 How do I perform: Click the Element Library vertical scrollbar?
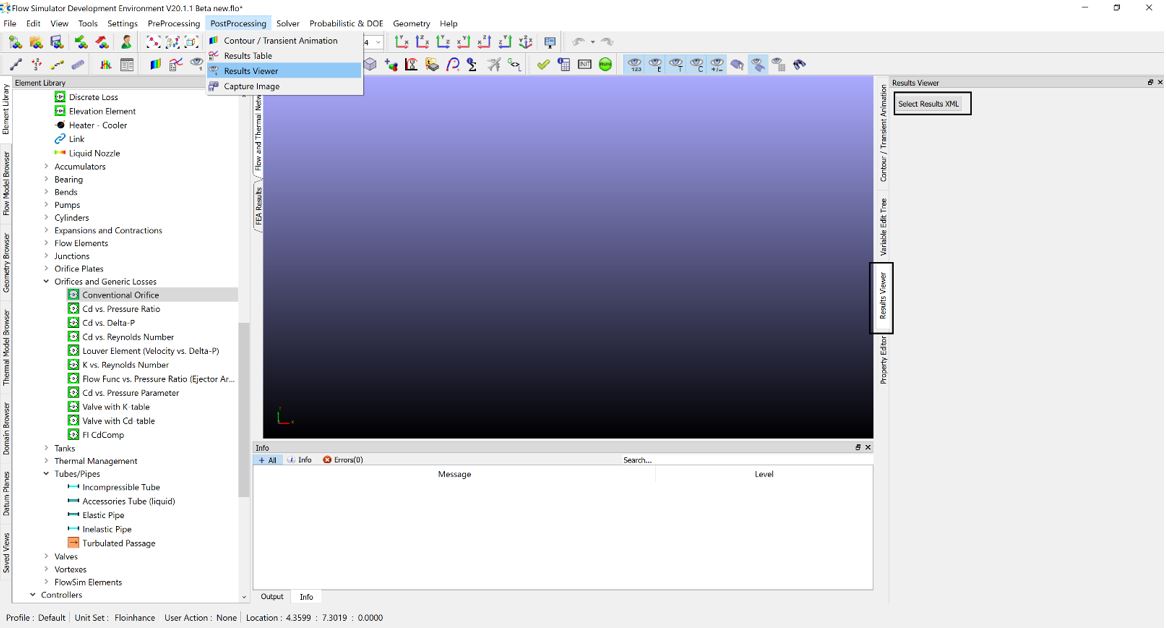[244, 410]
